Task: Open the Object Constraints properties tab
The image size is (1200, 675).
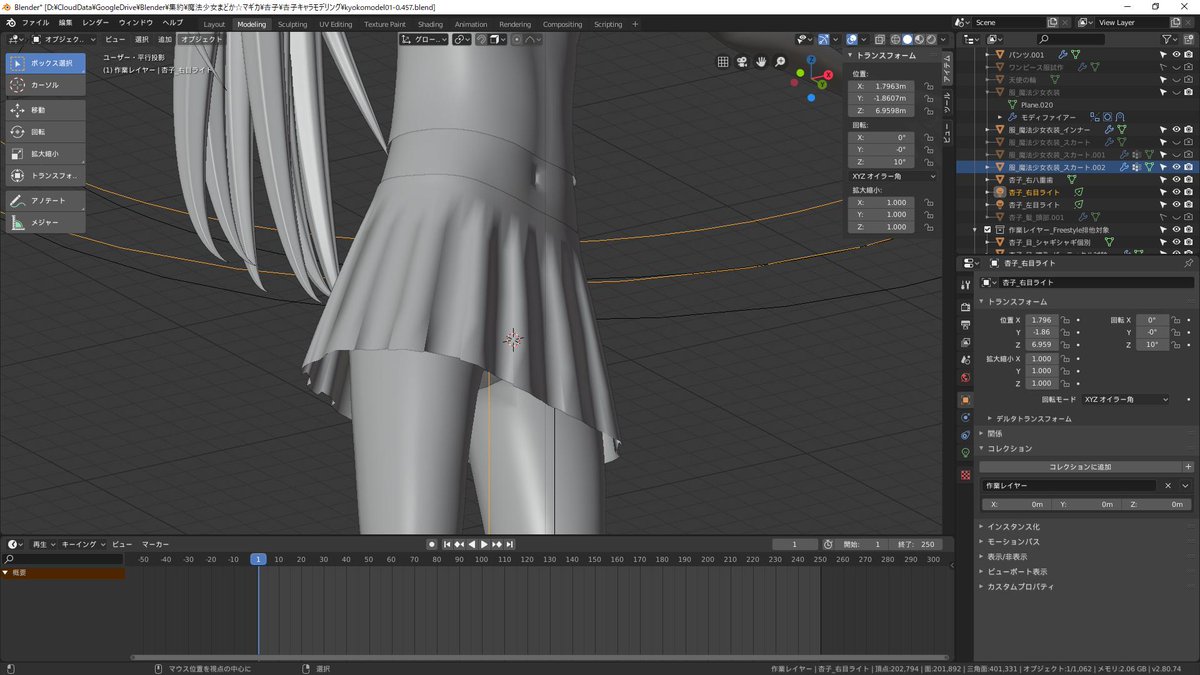Action: click(x=965, y=435)
